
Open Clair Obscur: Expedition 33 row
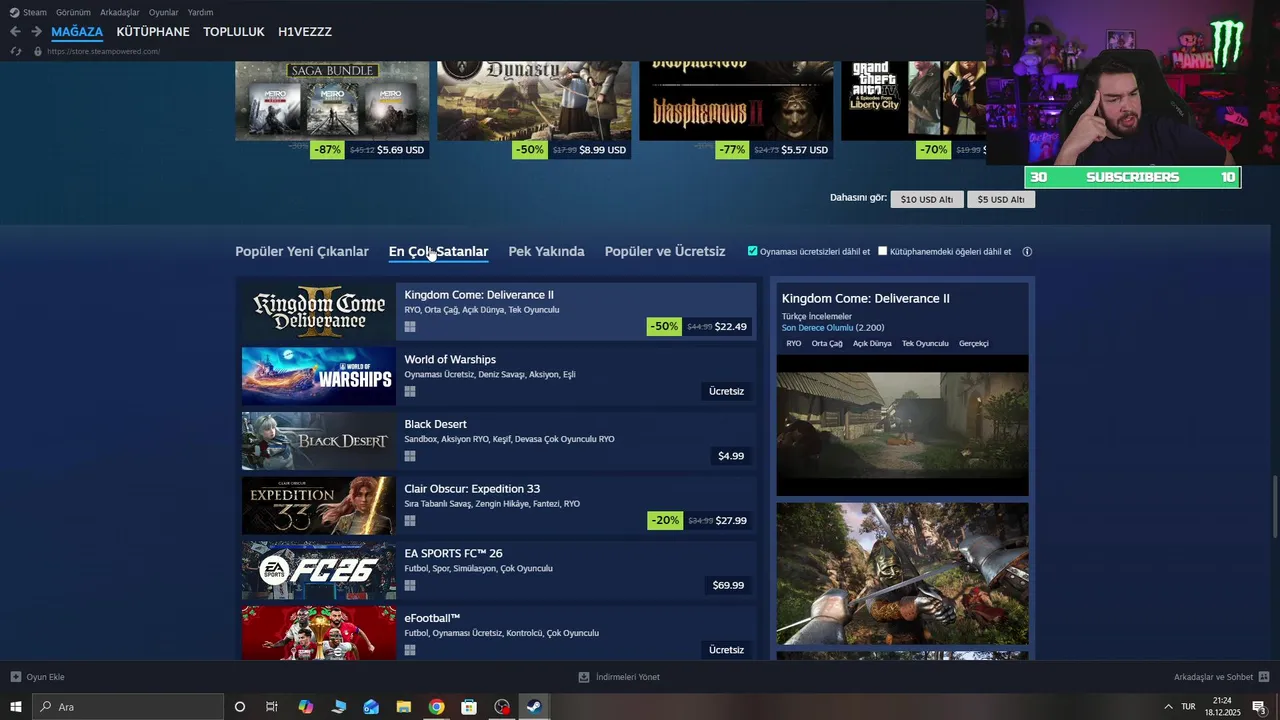(498, 505)
